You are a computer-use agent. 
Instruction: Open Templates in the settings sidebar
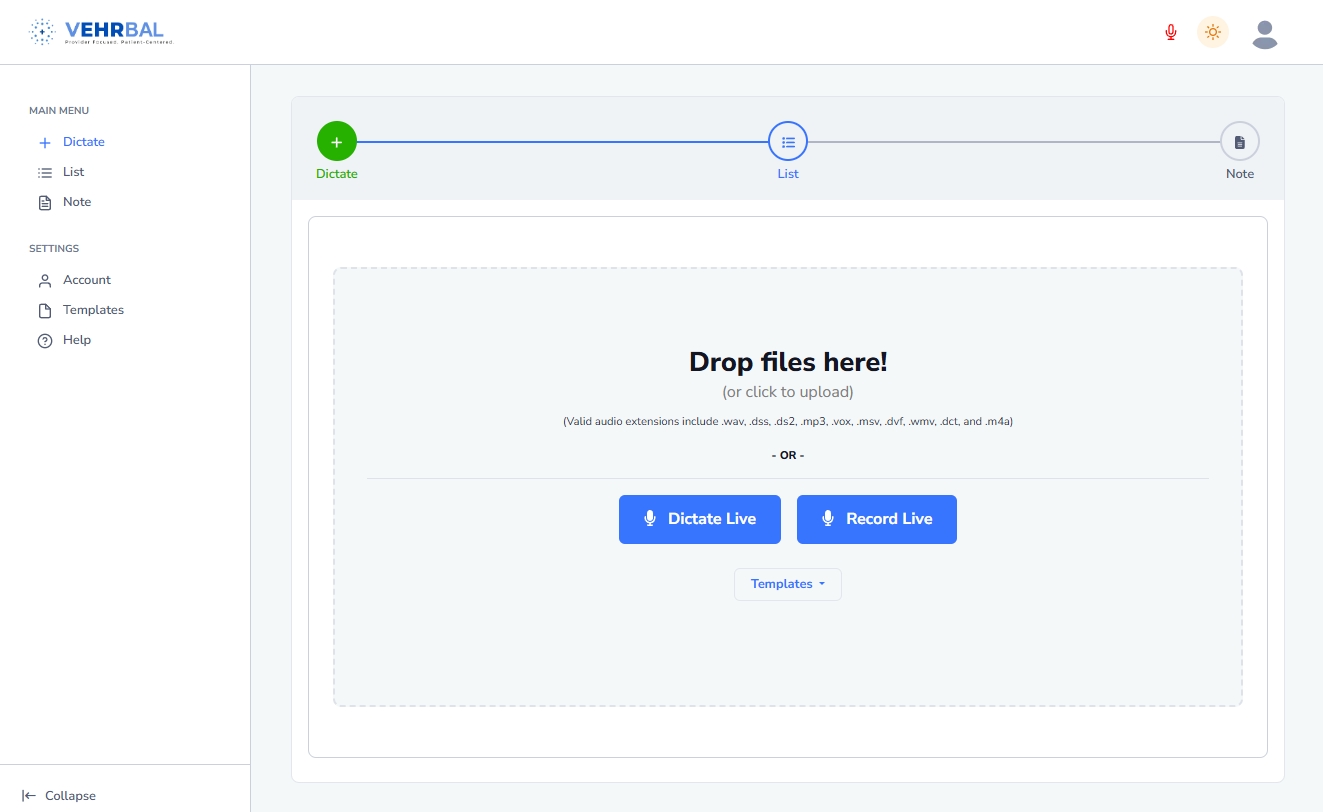pyautogui.click(x=93, y=310)
